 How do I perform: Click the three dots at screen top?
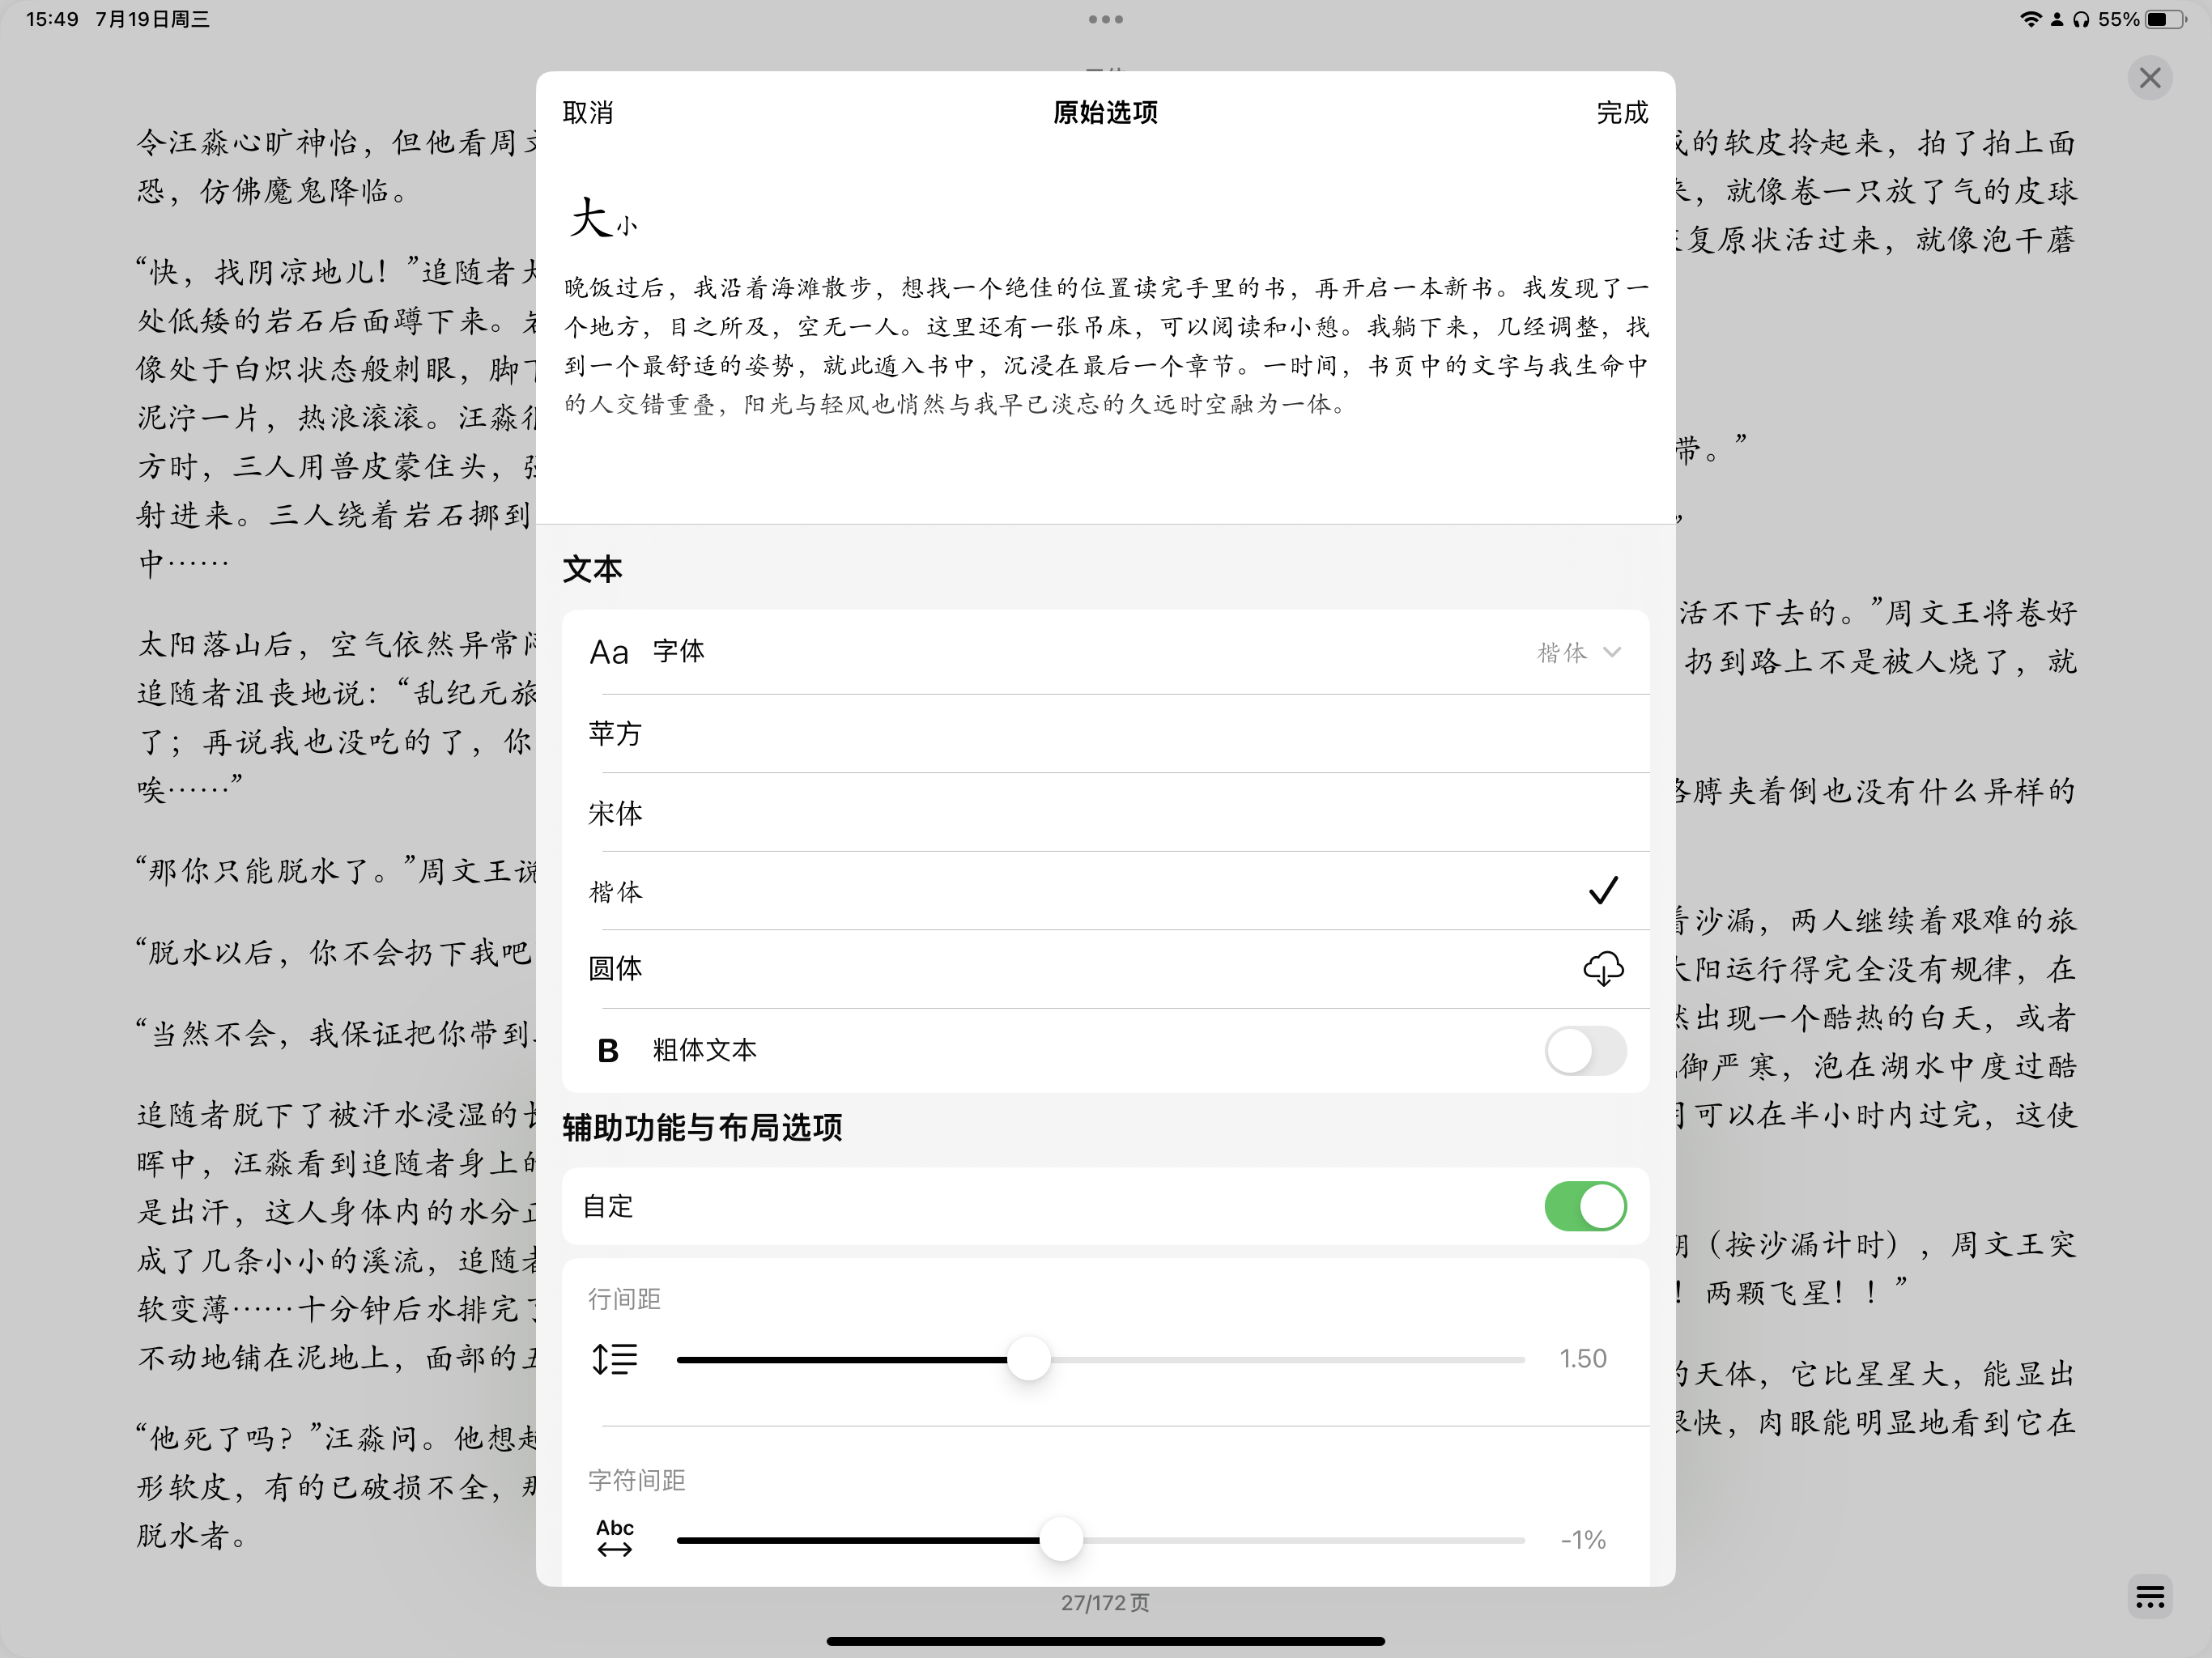click(1105, 19)
